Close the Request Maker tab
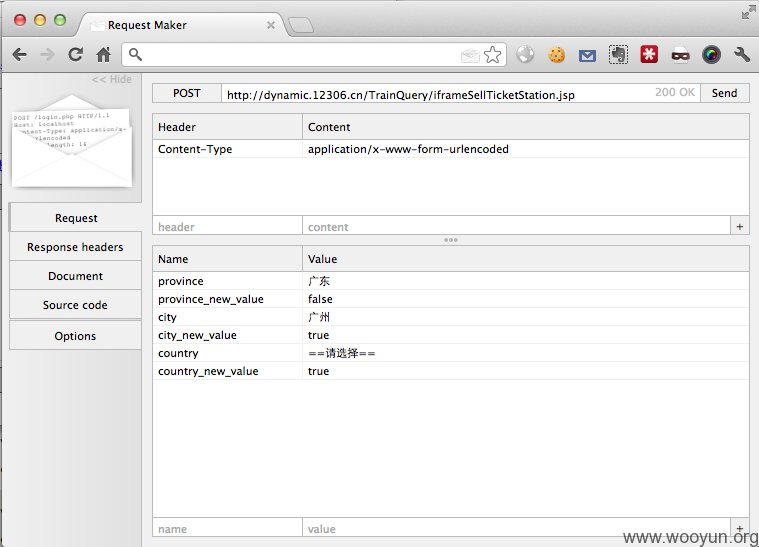This screenshot has height=547, width=759. 271,25
